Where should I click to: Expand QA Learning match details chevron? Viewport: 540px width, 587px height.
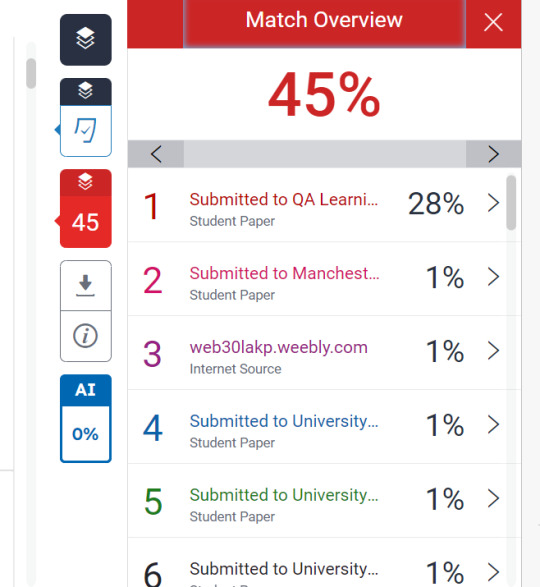(x=493, y=203)
